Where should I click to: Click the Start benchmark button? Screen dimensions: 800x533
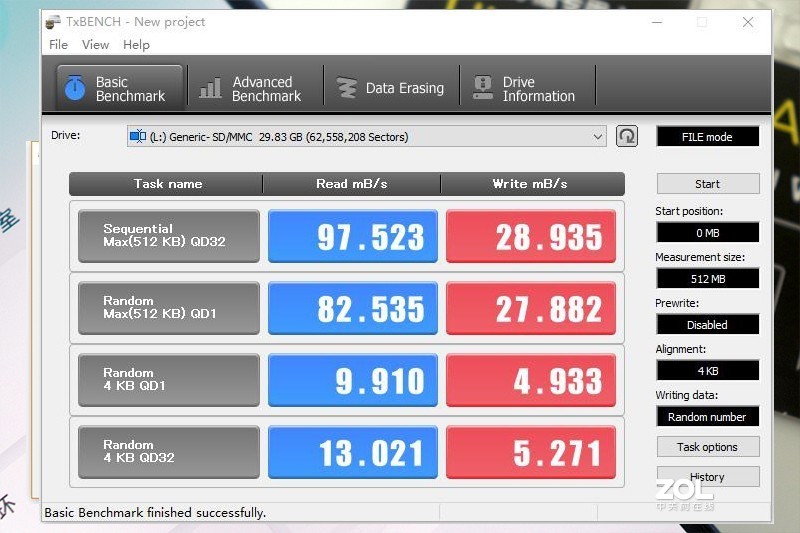pyautogui.click(x=708, y=184)
